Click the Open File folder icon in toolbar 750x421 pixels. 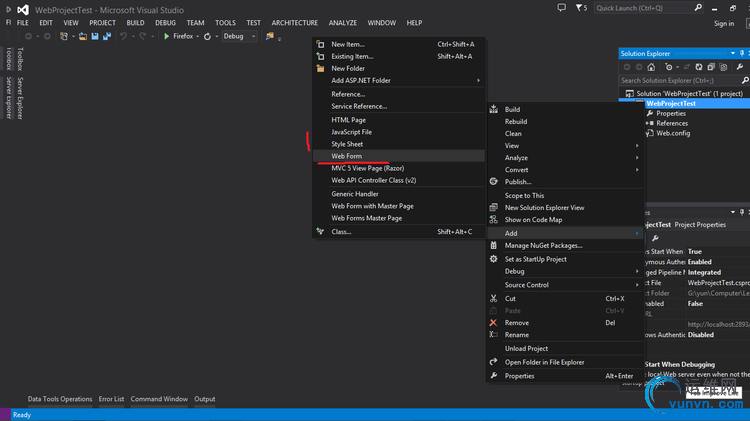pos(83,36)
